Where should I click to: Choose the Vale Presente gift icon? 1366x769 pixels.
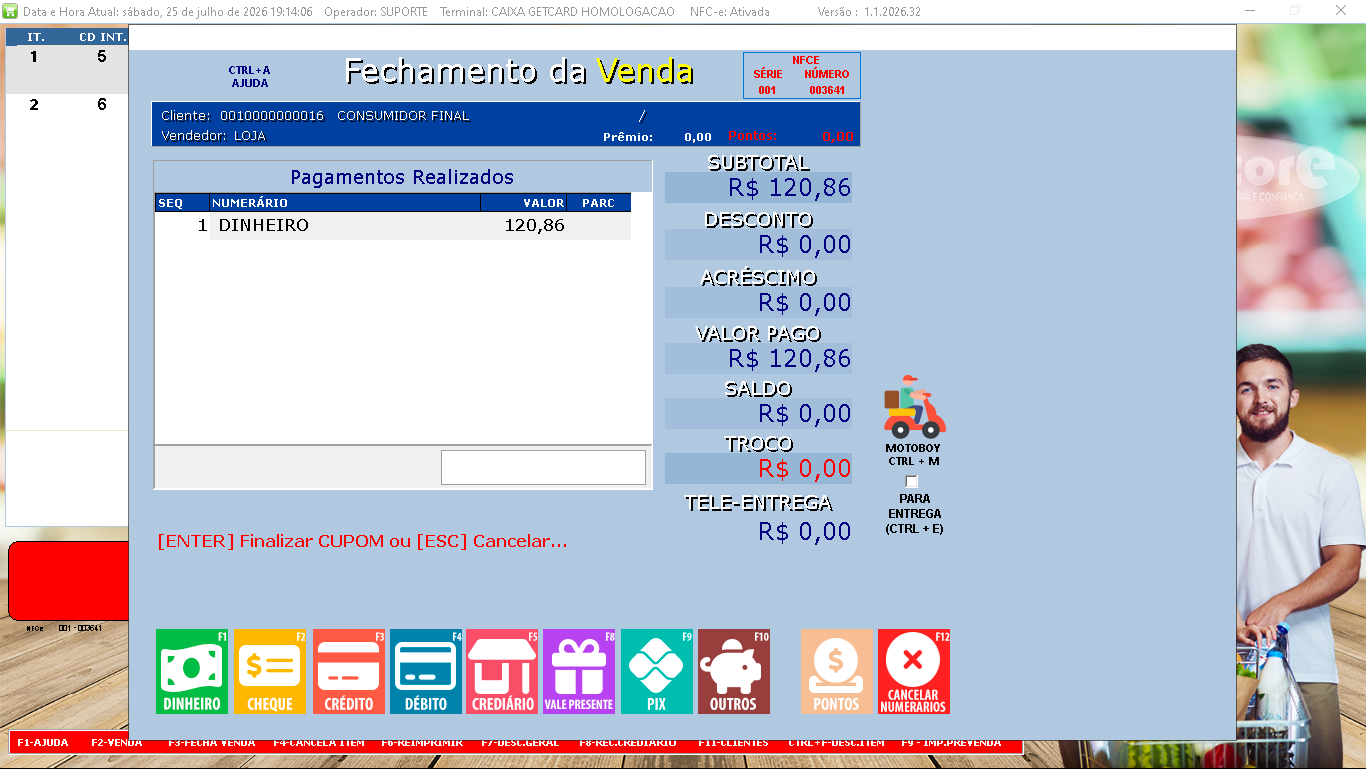coord(579,671)
